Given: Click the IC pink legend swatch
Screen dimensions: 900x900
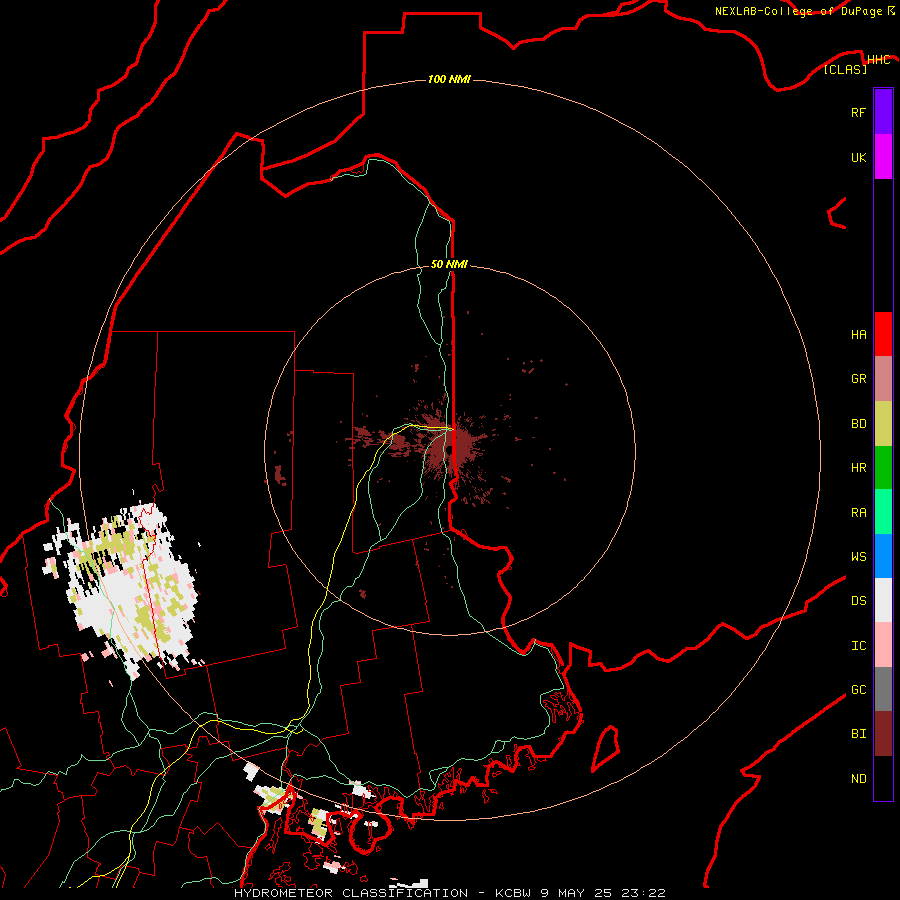Looking at the screenshot, I should (883, 645).
